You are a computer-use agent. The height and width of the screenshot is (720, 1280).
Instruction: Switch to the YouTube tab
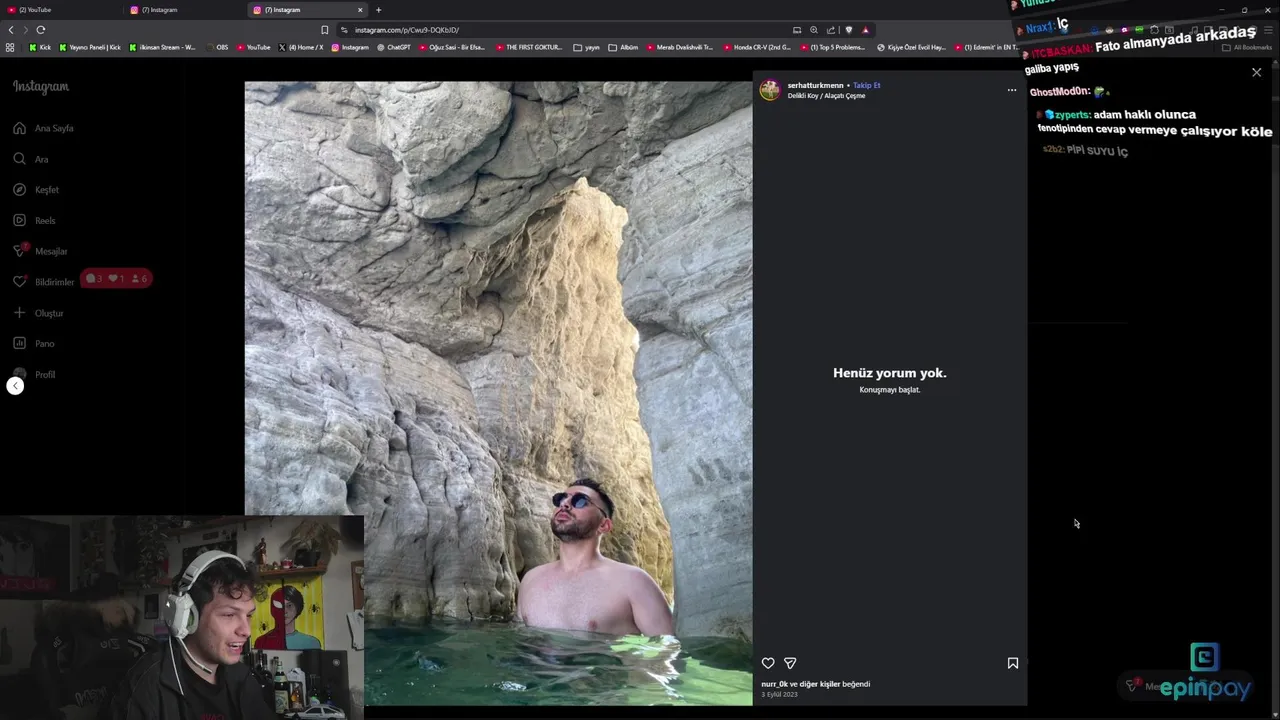click(x=62, y=10)
